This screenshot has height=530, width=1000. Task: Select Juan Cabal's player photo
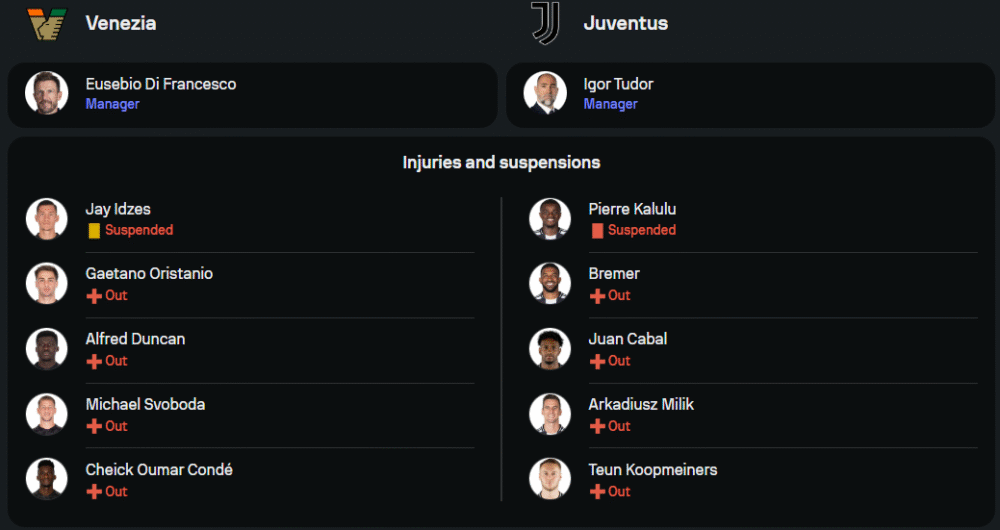pyautogui.click(x=550, y=349)
